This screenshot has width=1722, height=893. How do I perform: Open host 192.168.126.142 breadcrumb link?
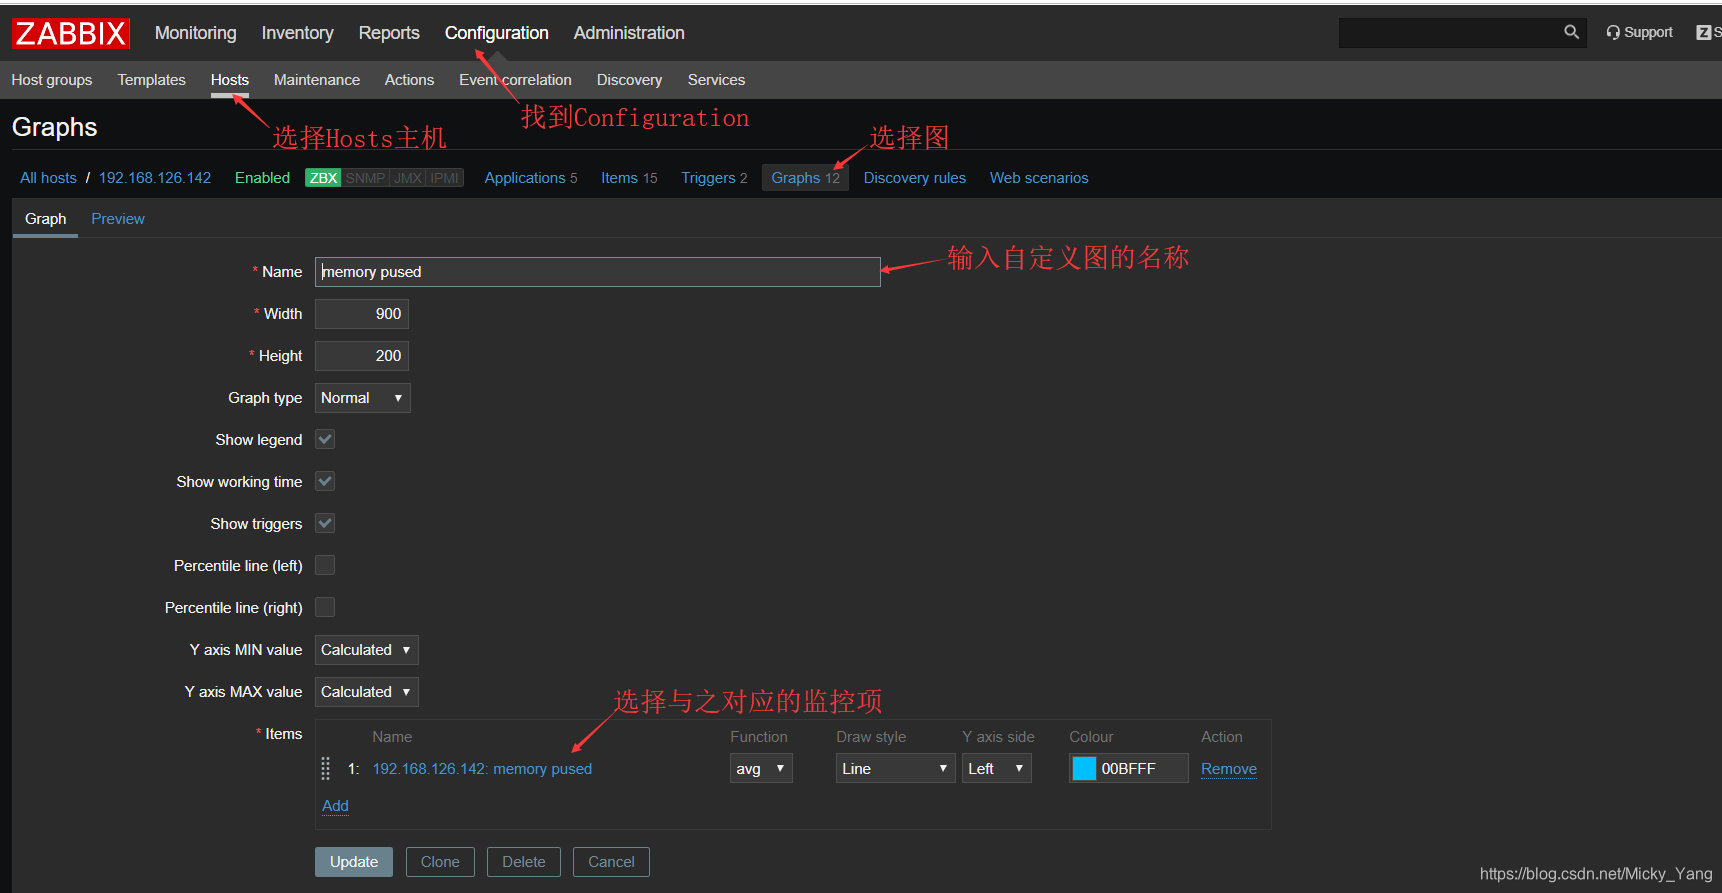tap(155, 178)
